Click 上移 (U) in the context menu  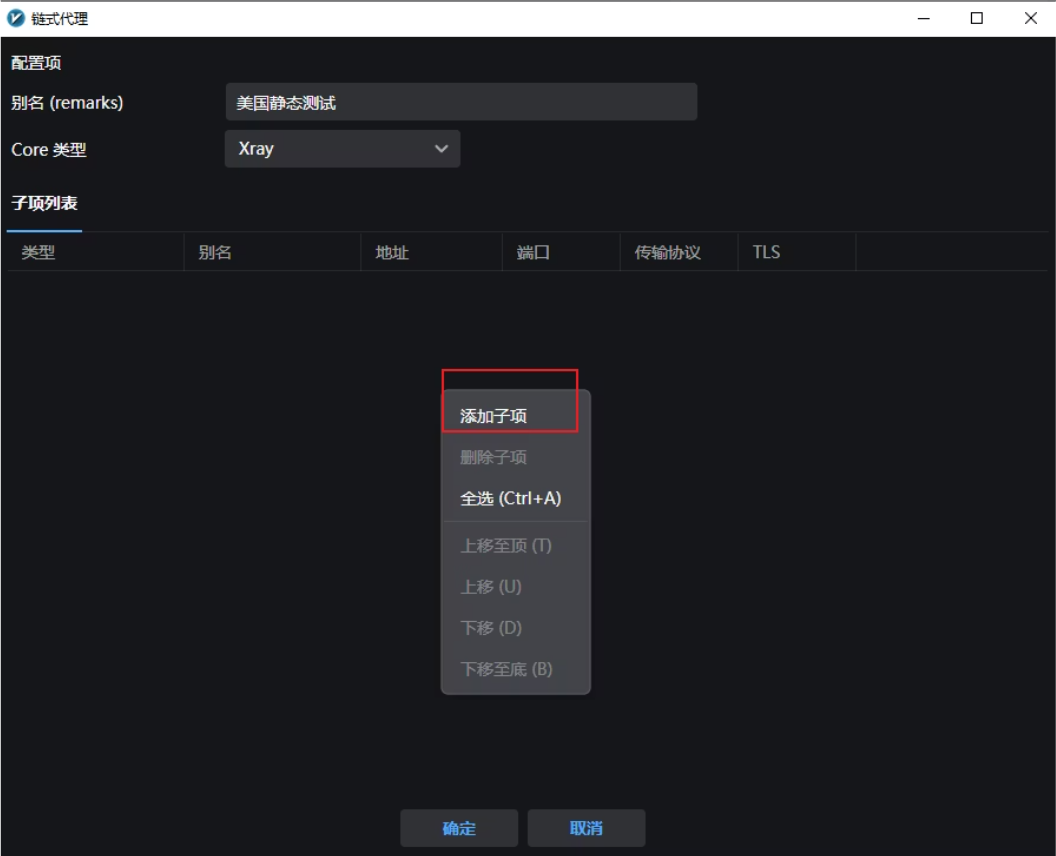(491, 587)
